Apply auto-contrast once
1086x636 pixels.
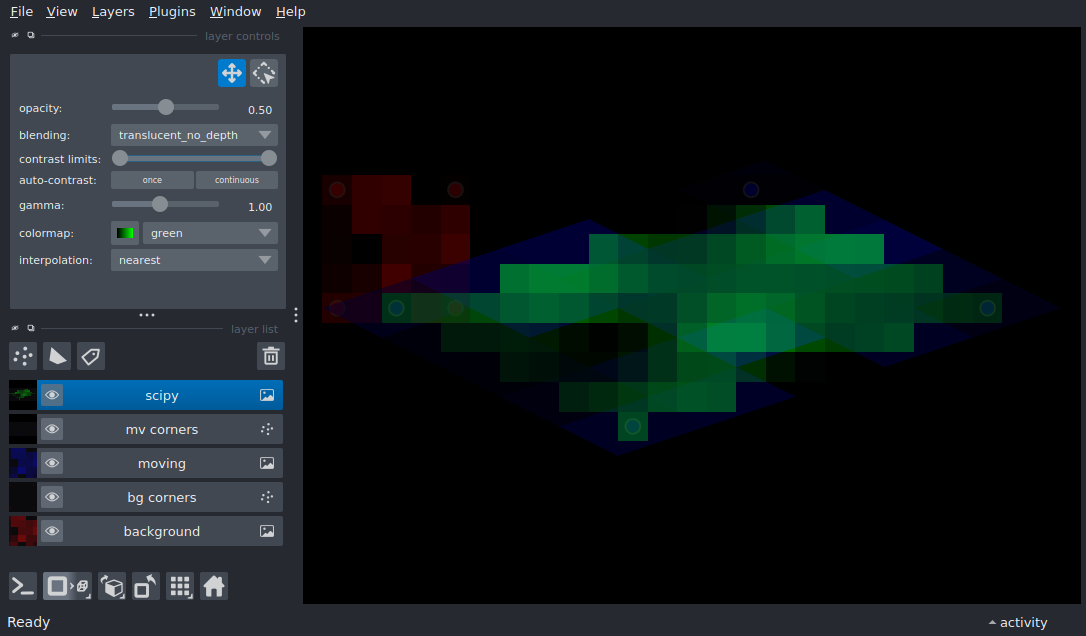tap(152, 179)
